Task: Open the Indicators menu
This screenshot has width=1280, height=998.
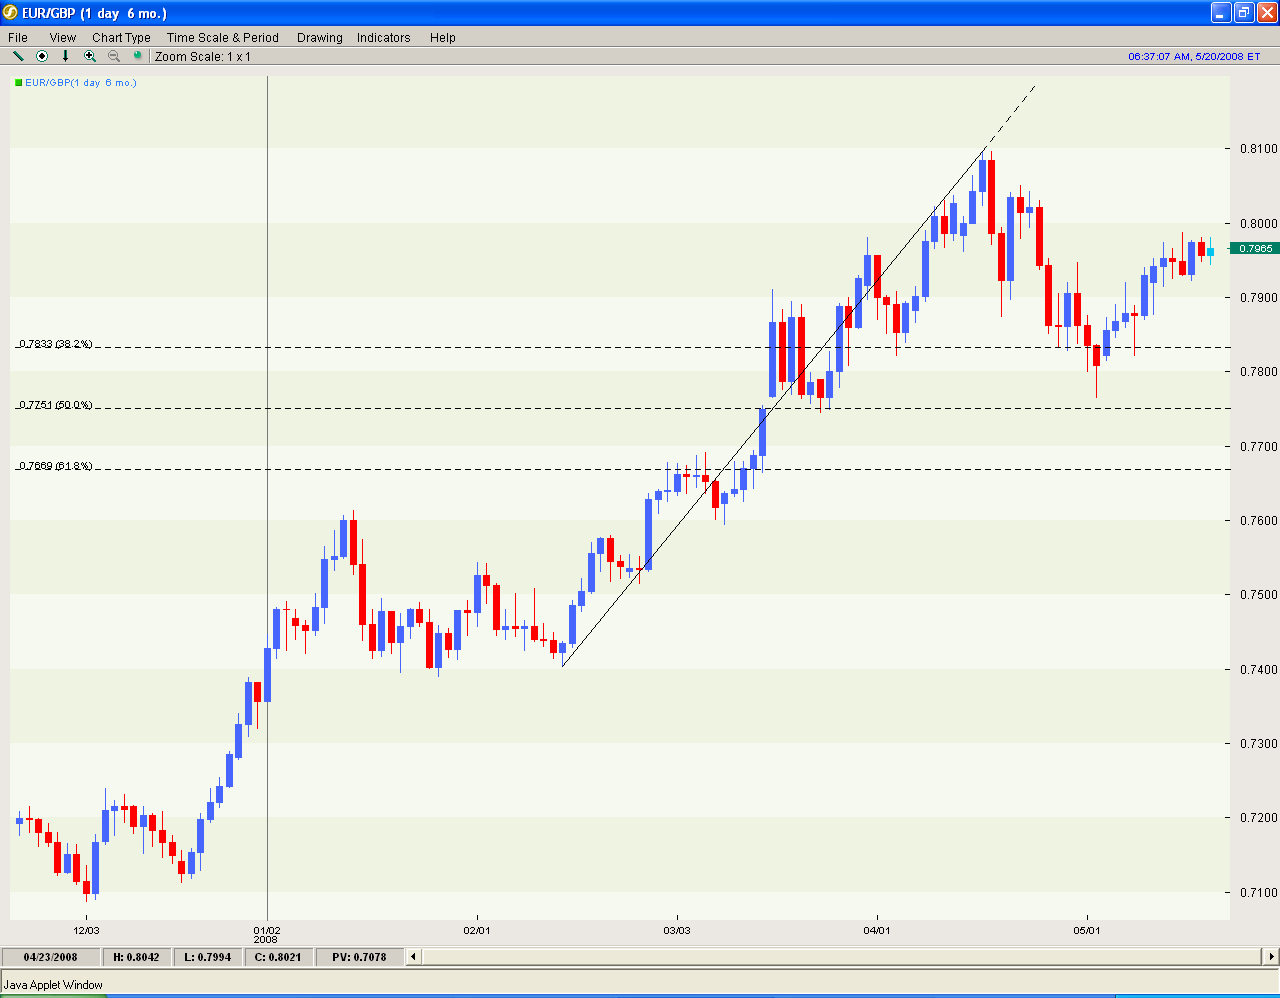Action: click(384, 38)
